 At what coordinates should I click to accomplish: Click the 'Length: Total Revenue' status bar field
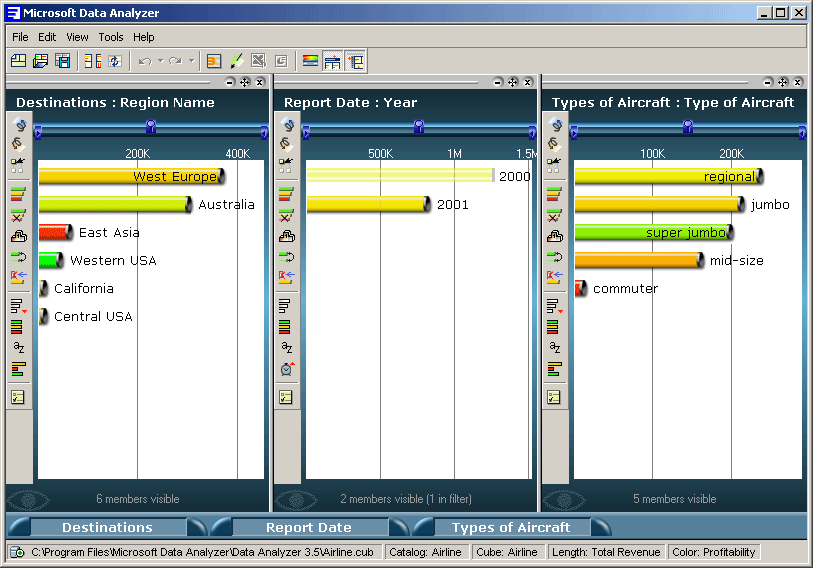[606, 552]
